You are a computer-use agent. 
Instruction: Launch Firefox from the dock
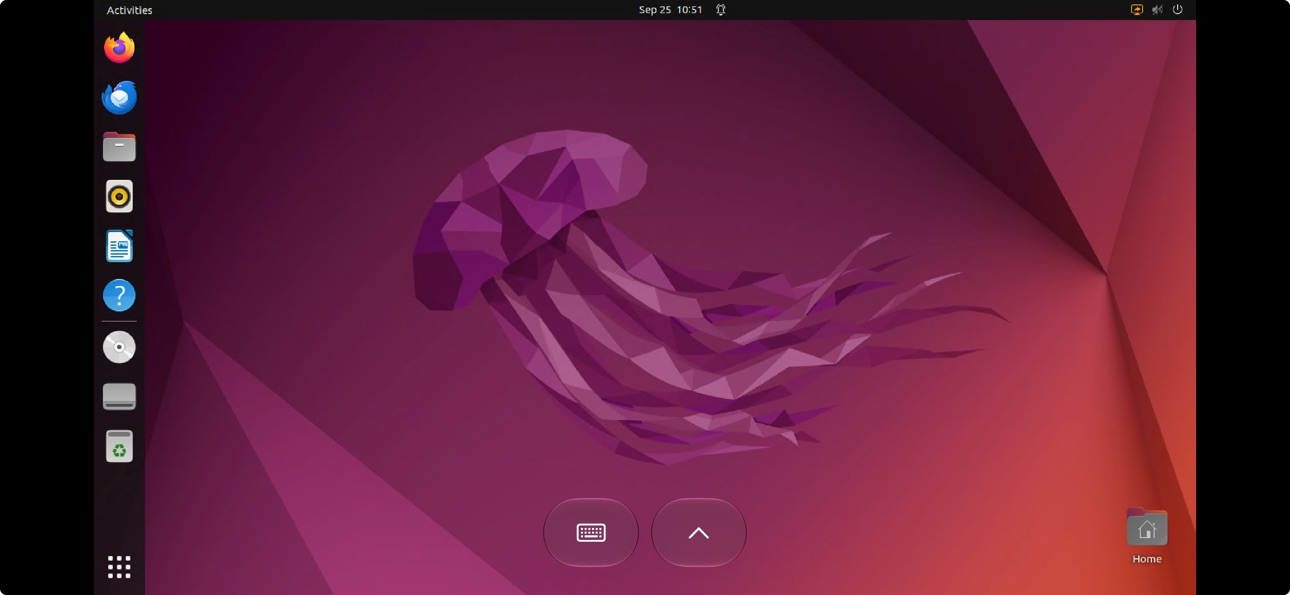(119, 47)
